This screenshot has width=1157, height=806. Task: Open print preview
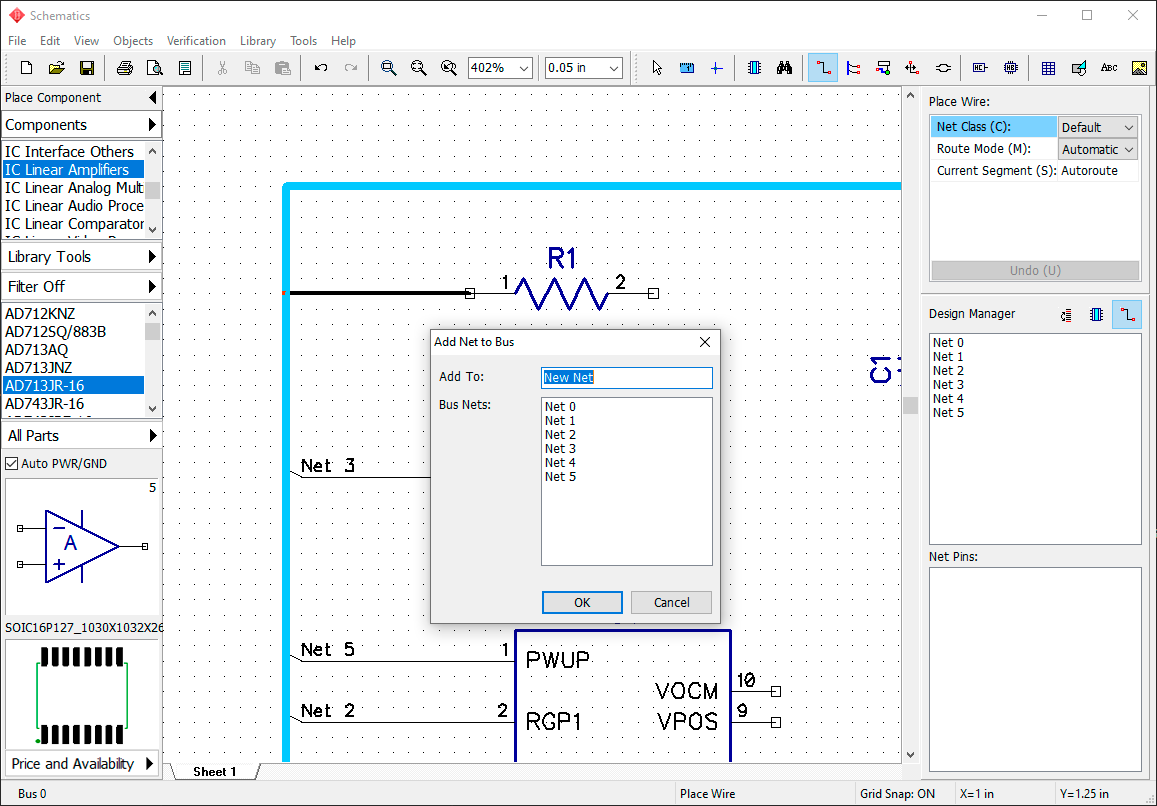tap(155, 68)
